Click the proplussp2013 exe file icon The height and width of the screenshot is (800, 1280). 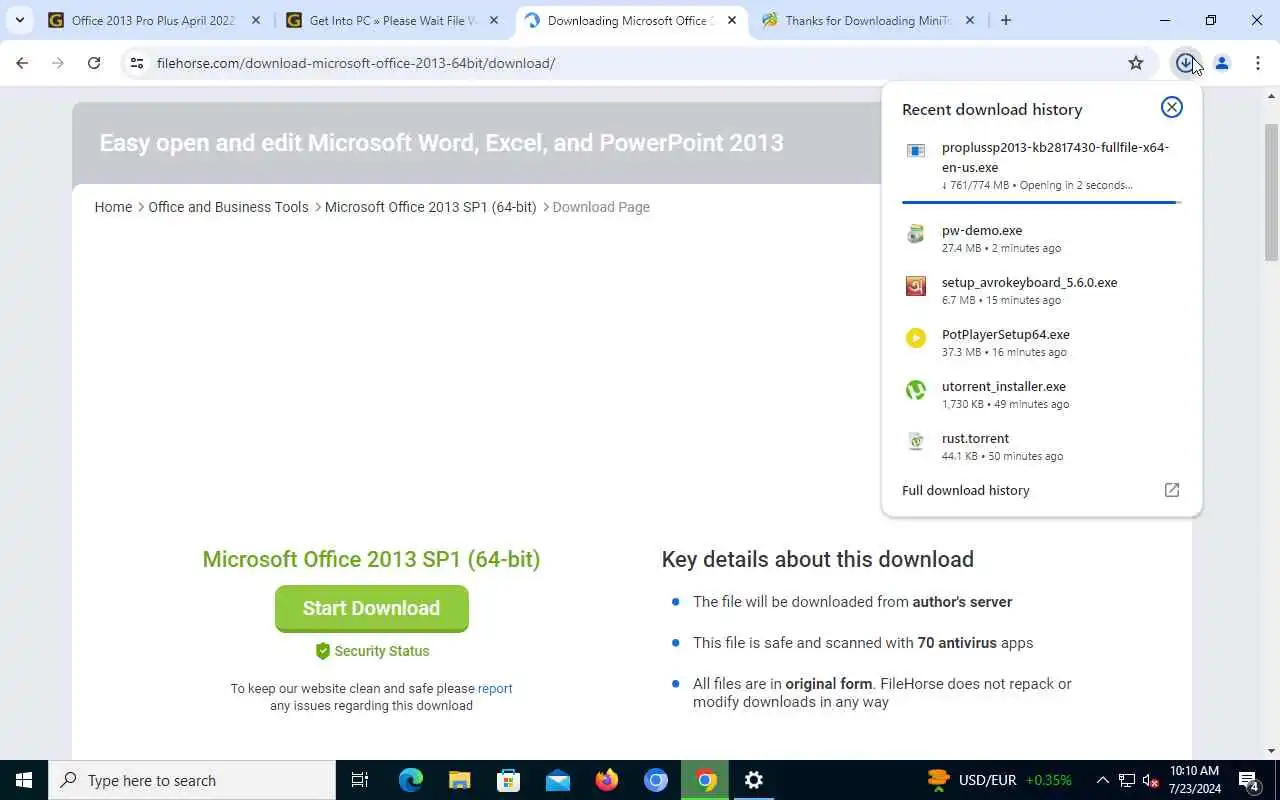(915, 151)
